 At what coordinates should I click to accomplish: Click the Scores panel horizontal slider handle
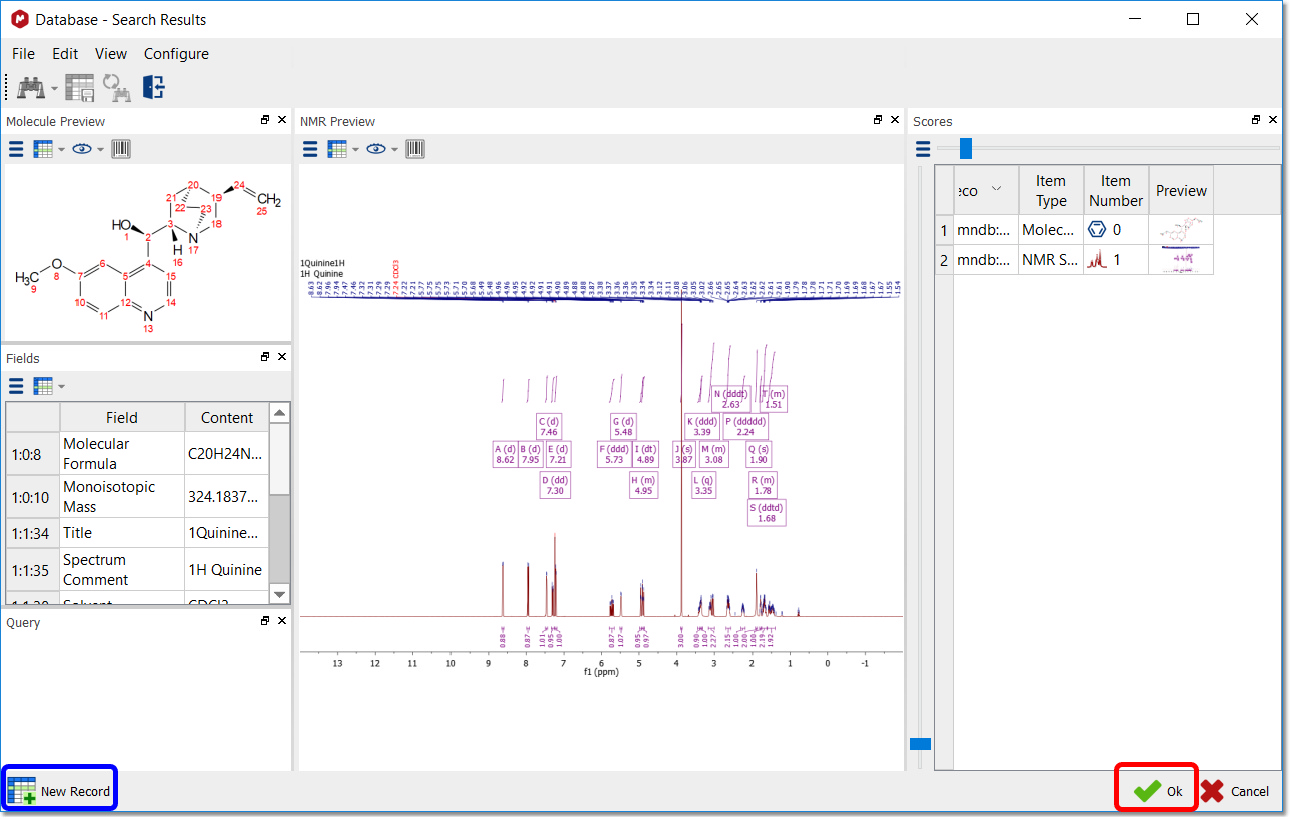pos(965,148)
